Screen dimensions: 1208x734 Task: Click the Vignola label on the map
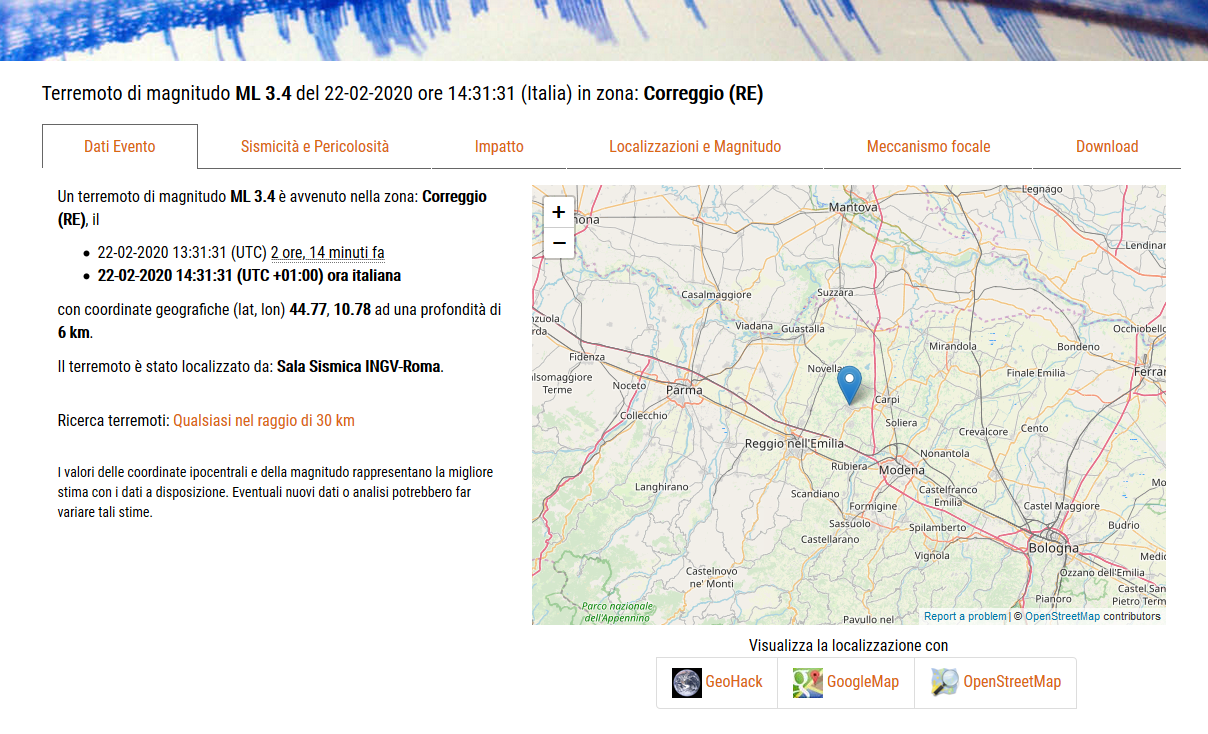point(932,556)
